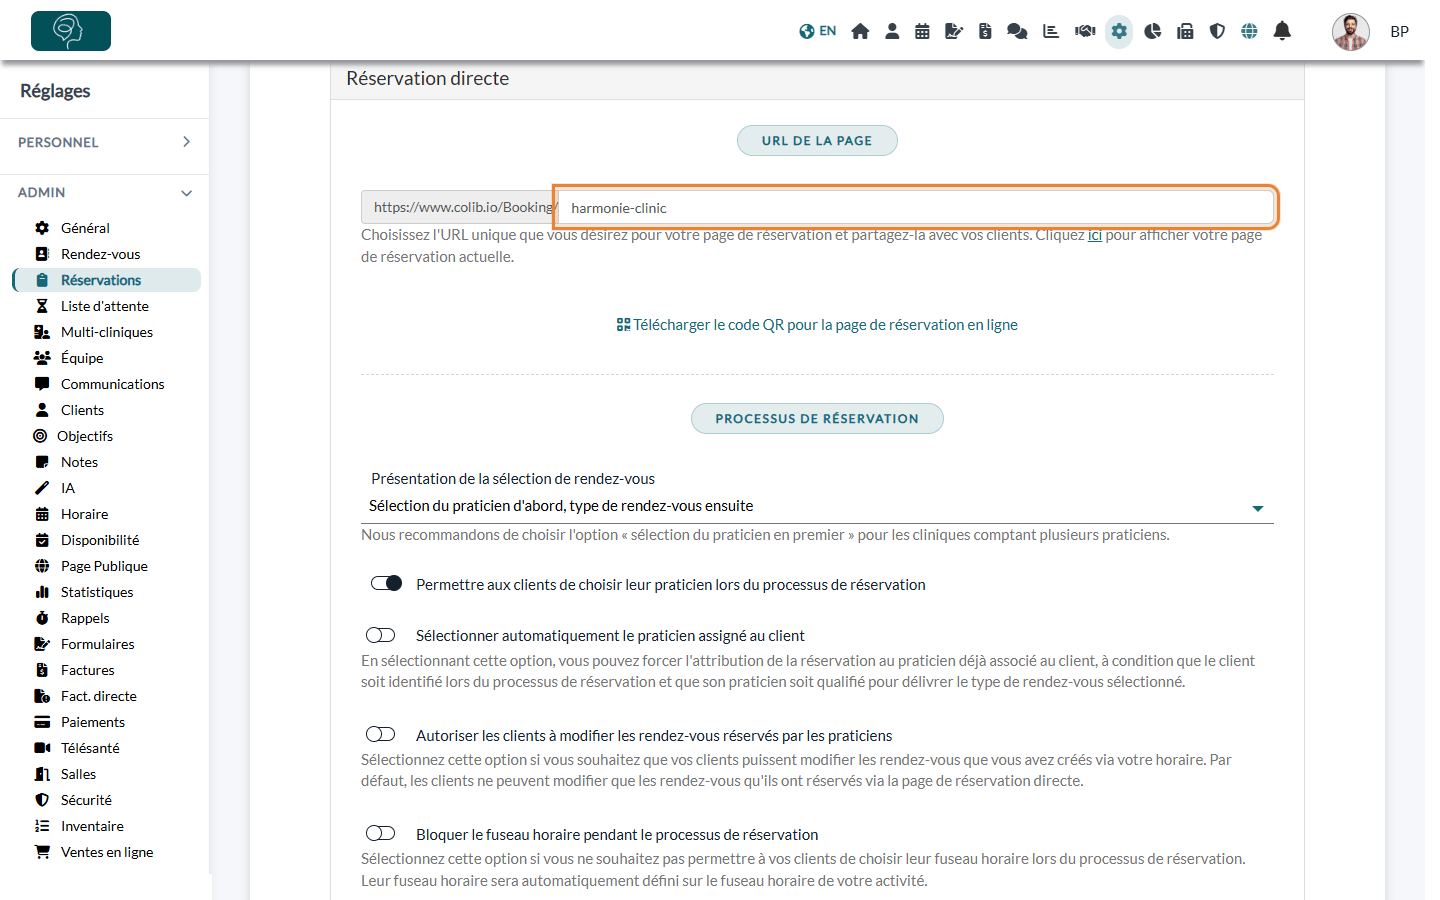Viewport: 1440px width, 900px height.
Task: Open Liste d'attente settings
Action: pos(106,306)
